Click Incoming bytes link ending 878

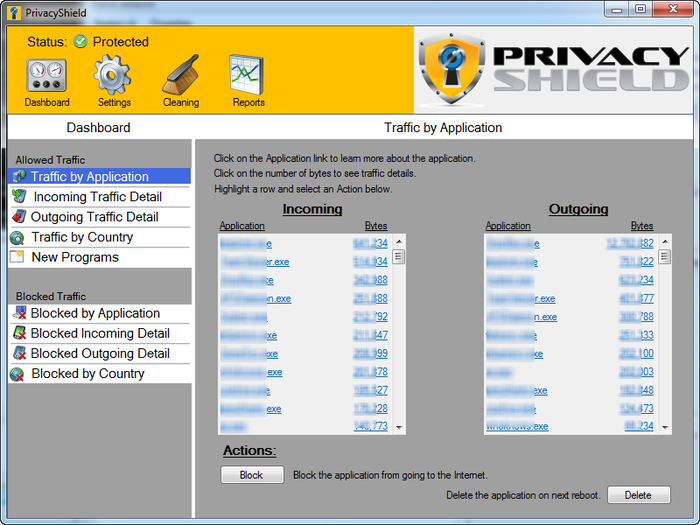[371, 372]
